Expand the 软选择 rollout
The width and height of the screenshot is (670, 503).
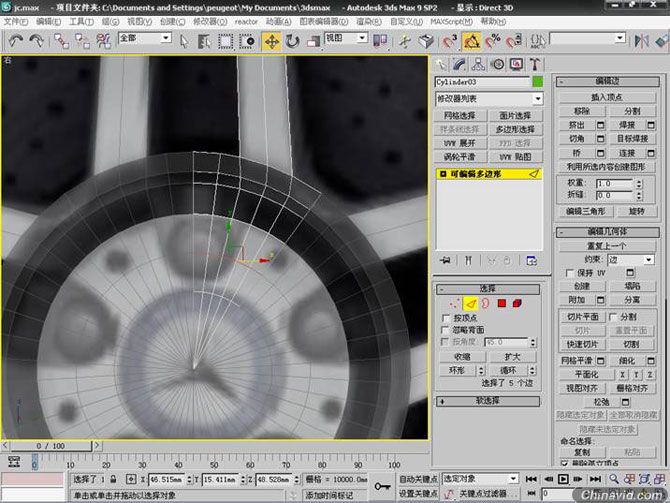pos(488,401)
